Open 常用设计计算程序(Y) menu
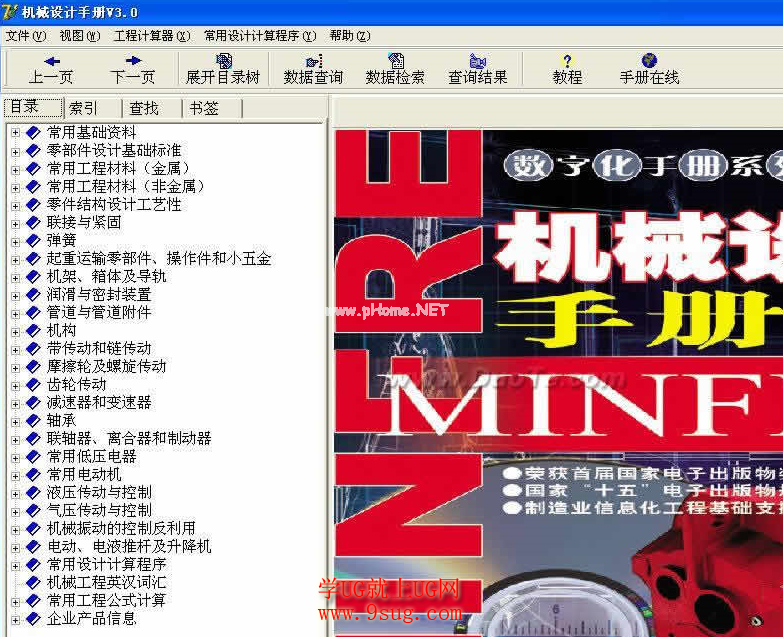783x637 pixels. pos(260,36)
